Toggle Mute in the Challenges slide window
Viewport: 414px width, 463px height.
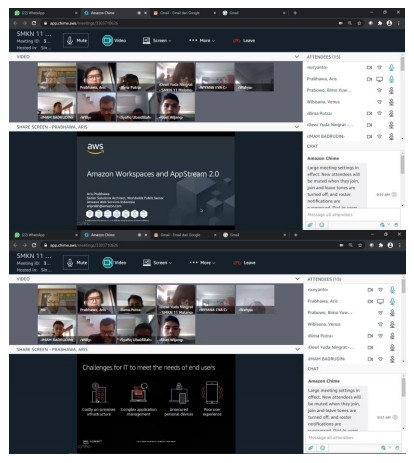click(x=76, y=263)
